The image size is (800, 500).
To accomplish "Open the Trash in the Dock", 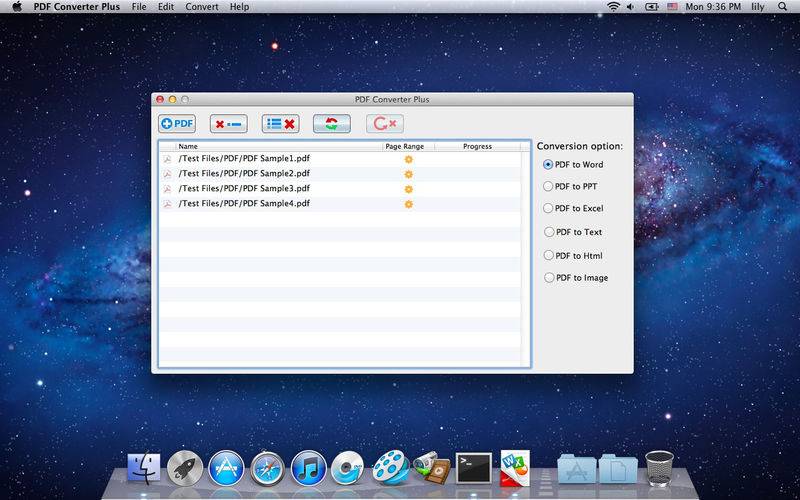I will (659, 468).
